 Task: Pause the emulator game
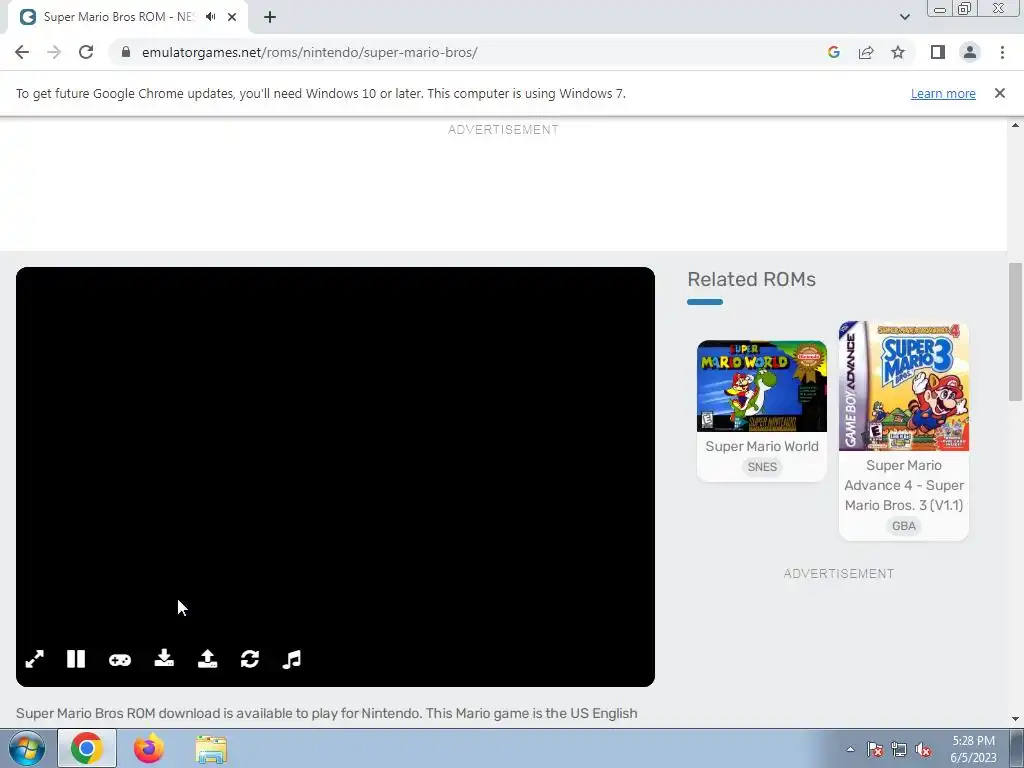76,659
